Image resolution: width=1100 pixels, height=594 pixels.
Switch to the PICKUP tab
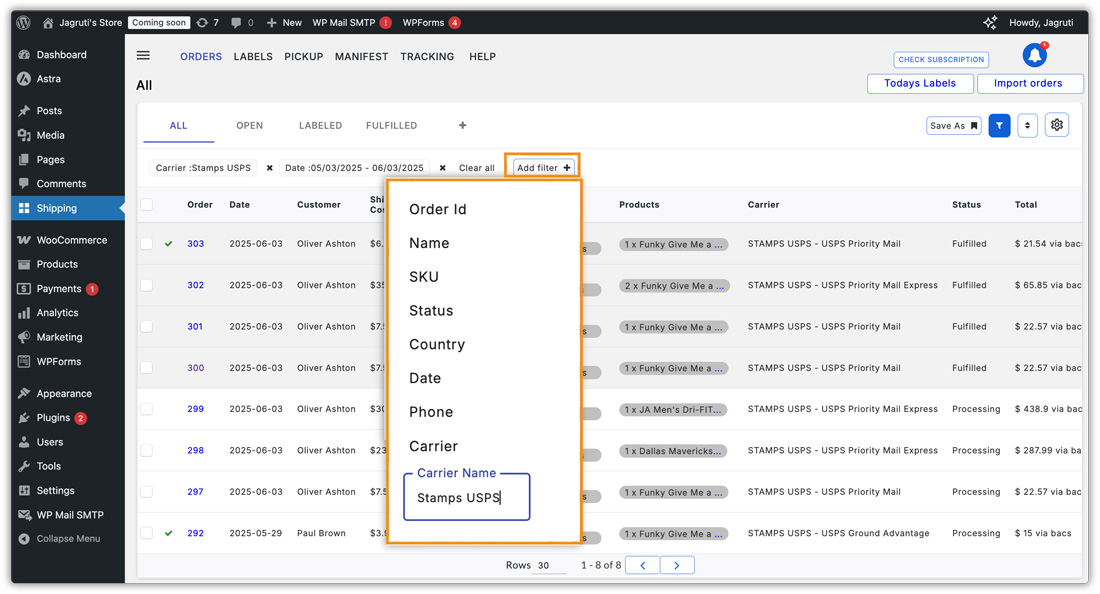(304, 56)
